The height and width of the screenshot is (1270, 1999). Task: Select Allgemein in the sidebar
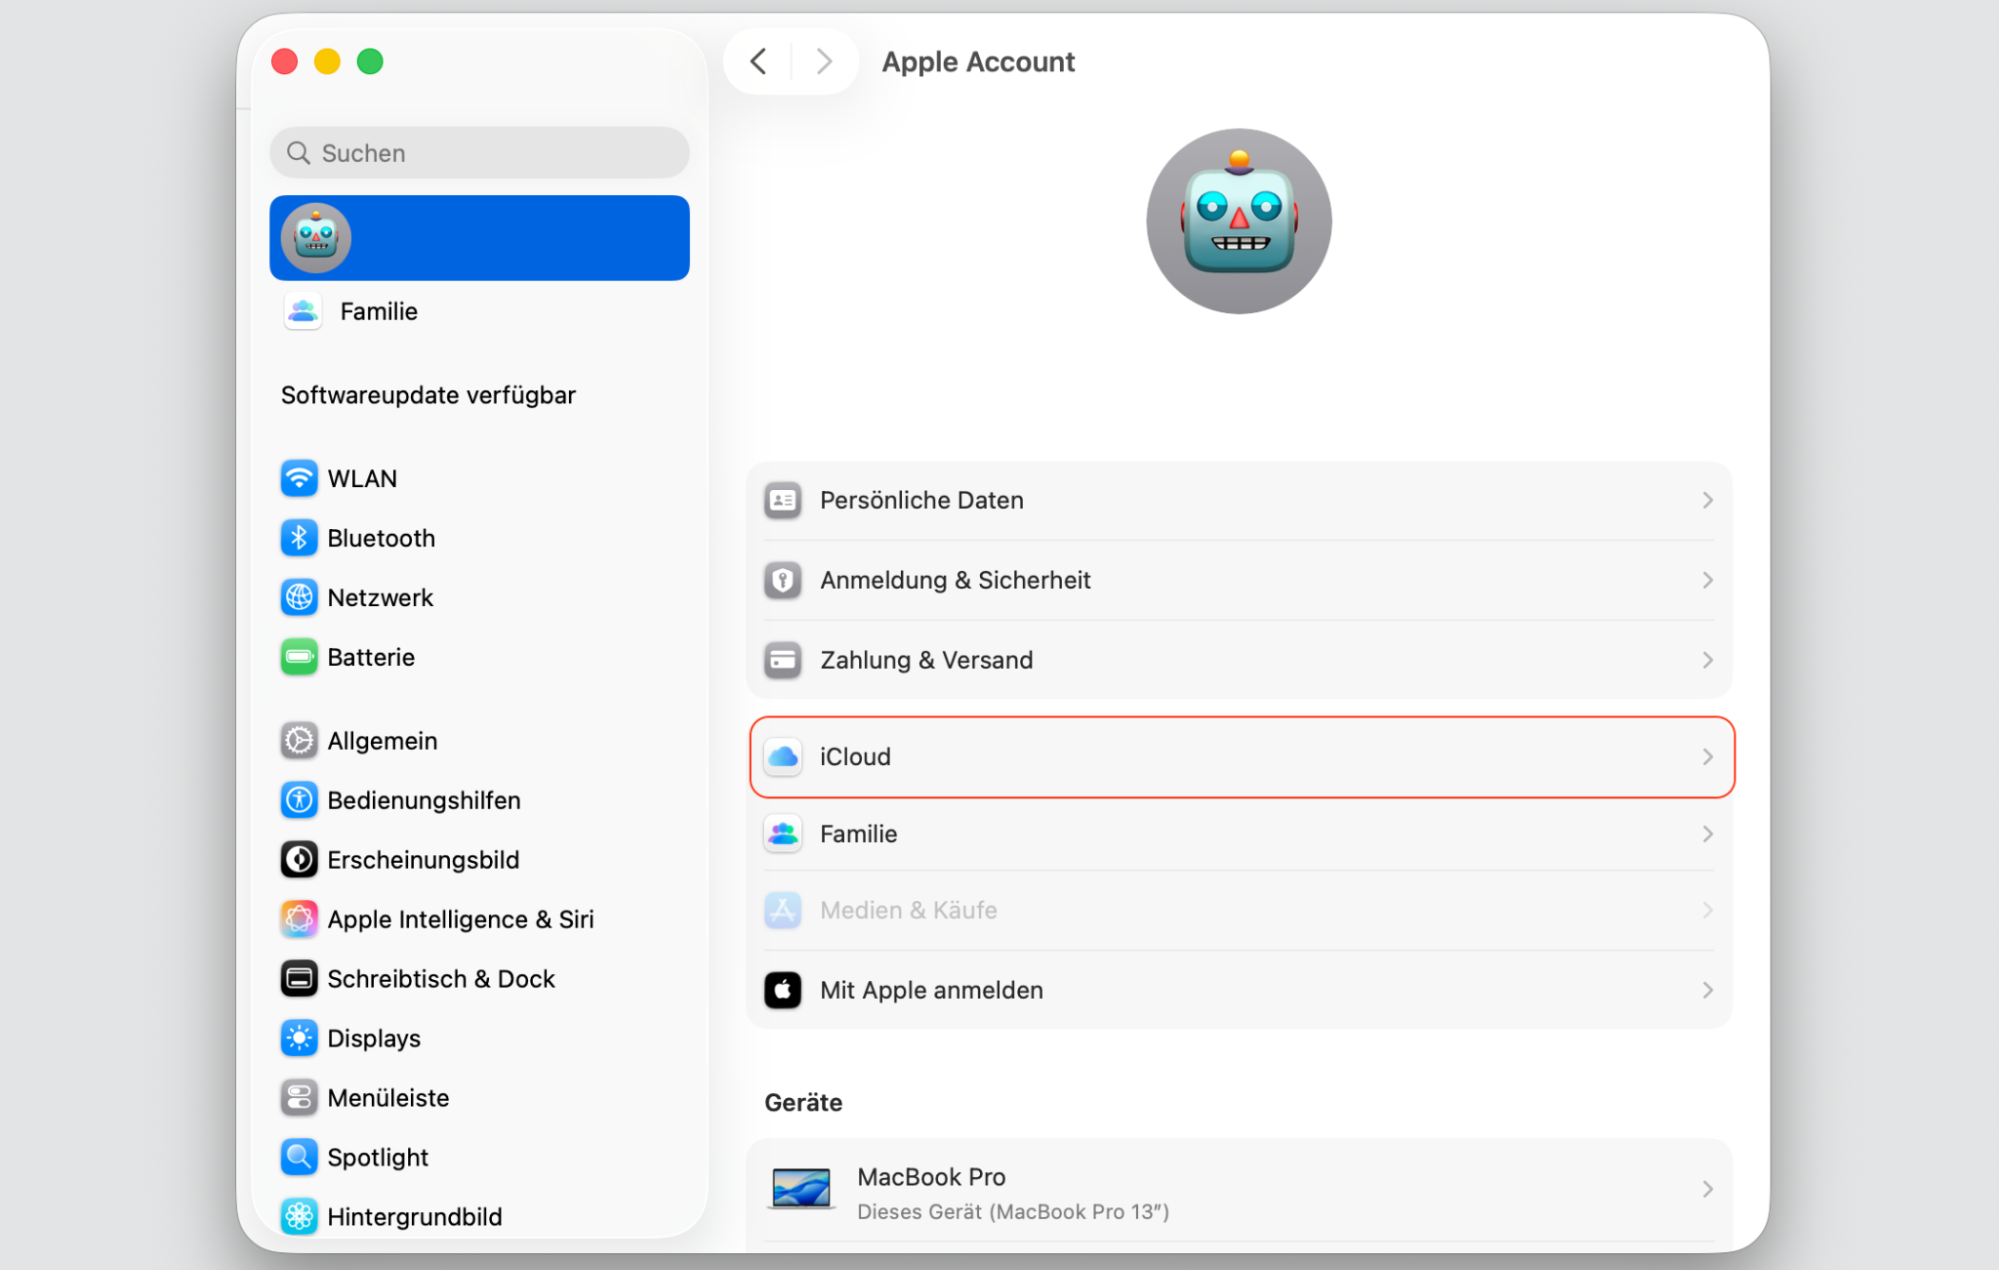click(x=479, y=741)
